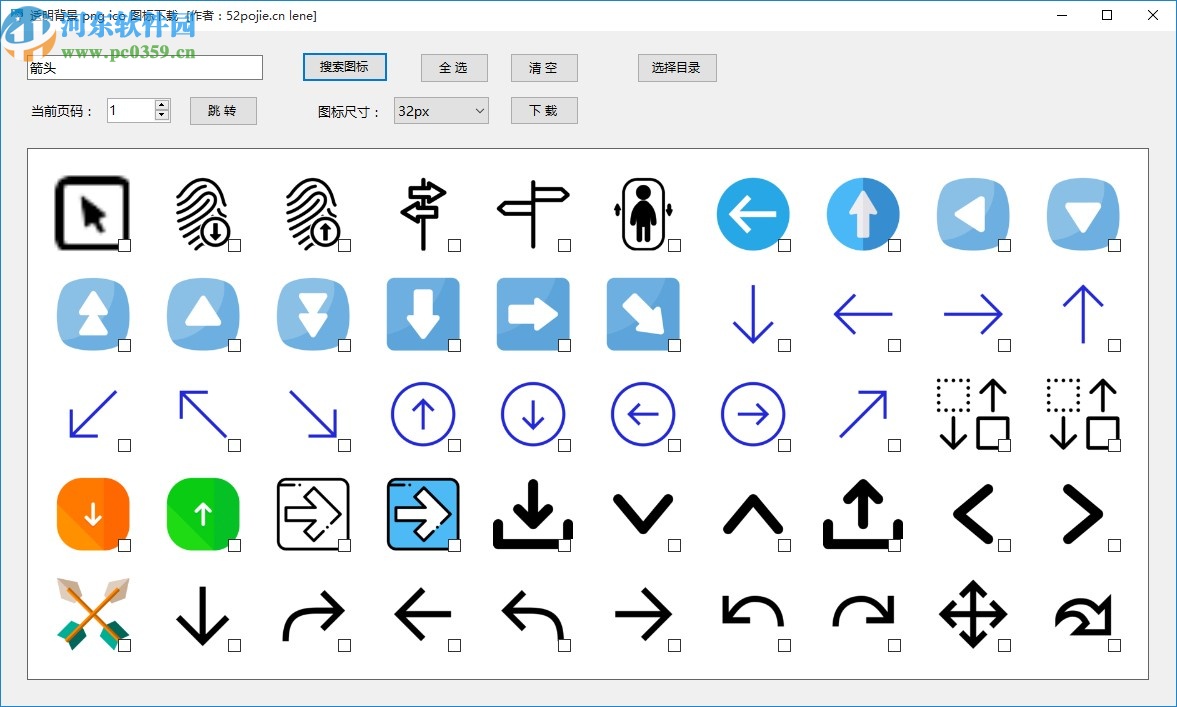Viewport: 1177px width, 707px height.
Task: Select the blue rounded down triangle icon
Action: (1083, 213)
